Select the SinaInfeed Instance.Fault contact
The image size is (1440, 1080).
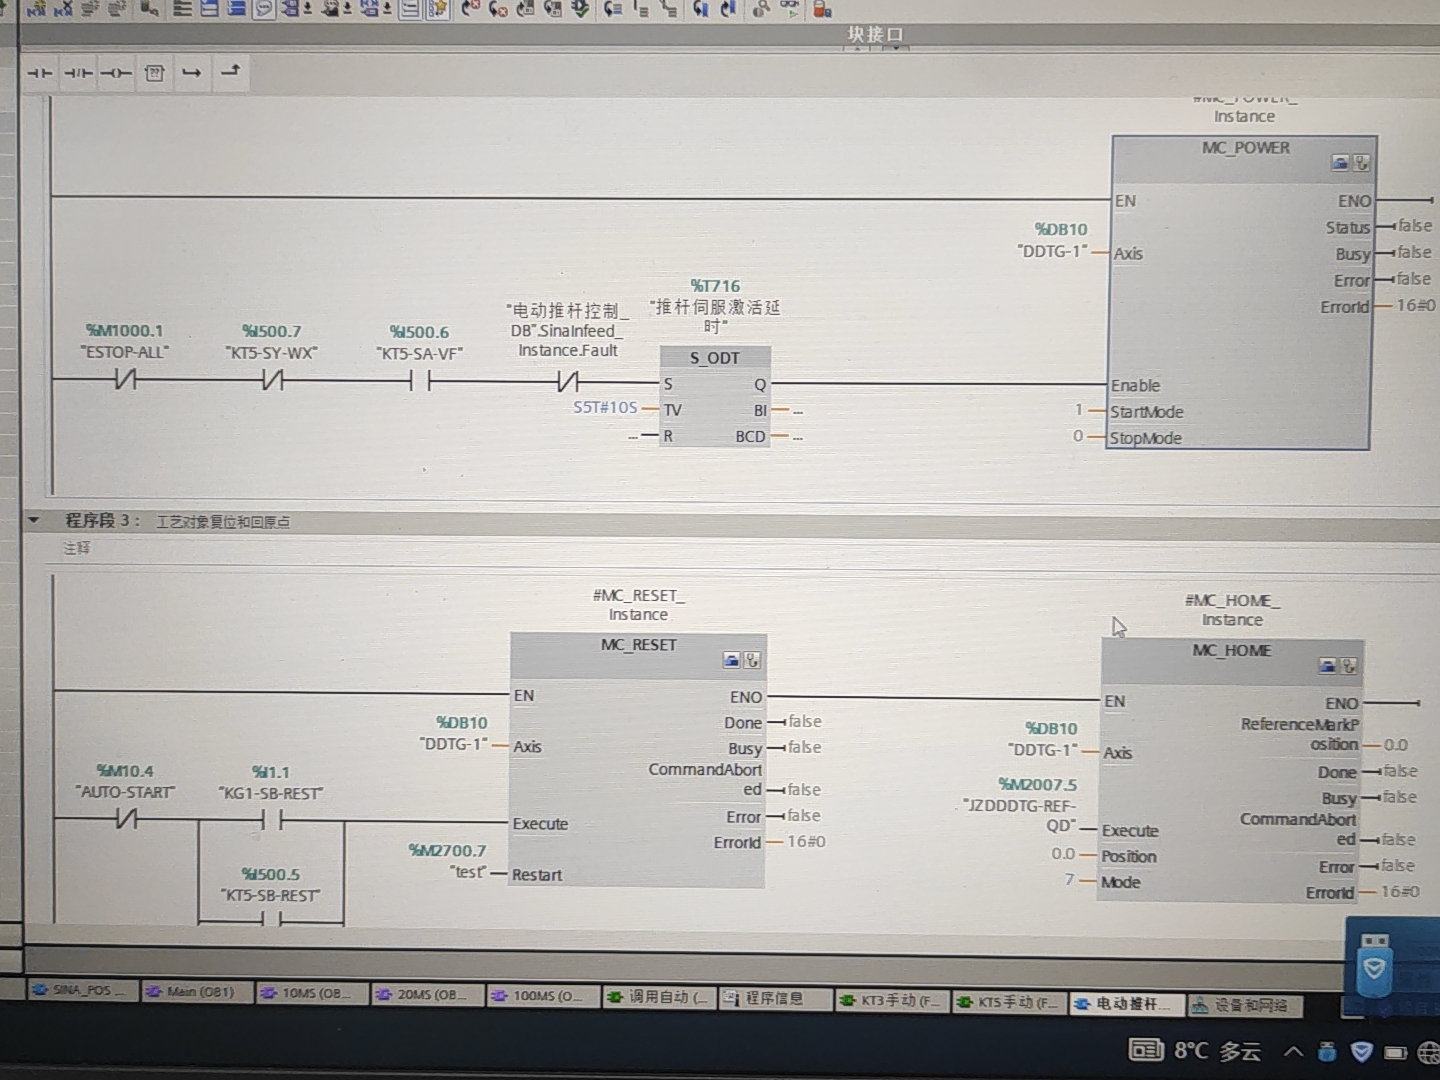click(x=568, y=381)
